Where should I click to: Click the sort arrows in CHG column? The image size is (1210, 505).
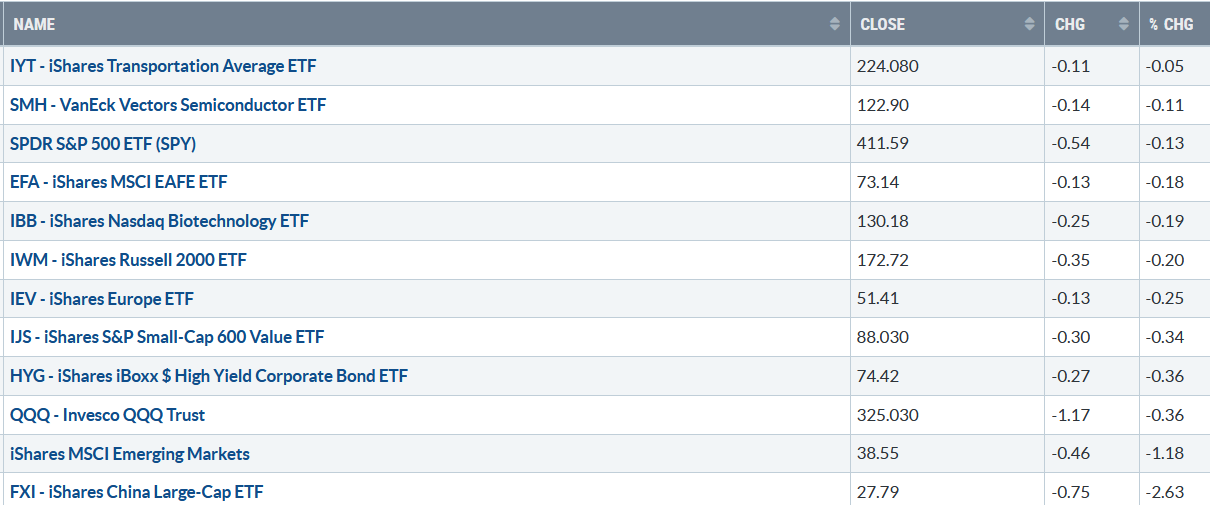1124,24
